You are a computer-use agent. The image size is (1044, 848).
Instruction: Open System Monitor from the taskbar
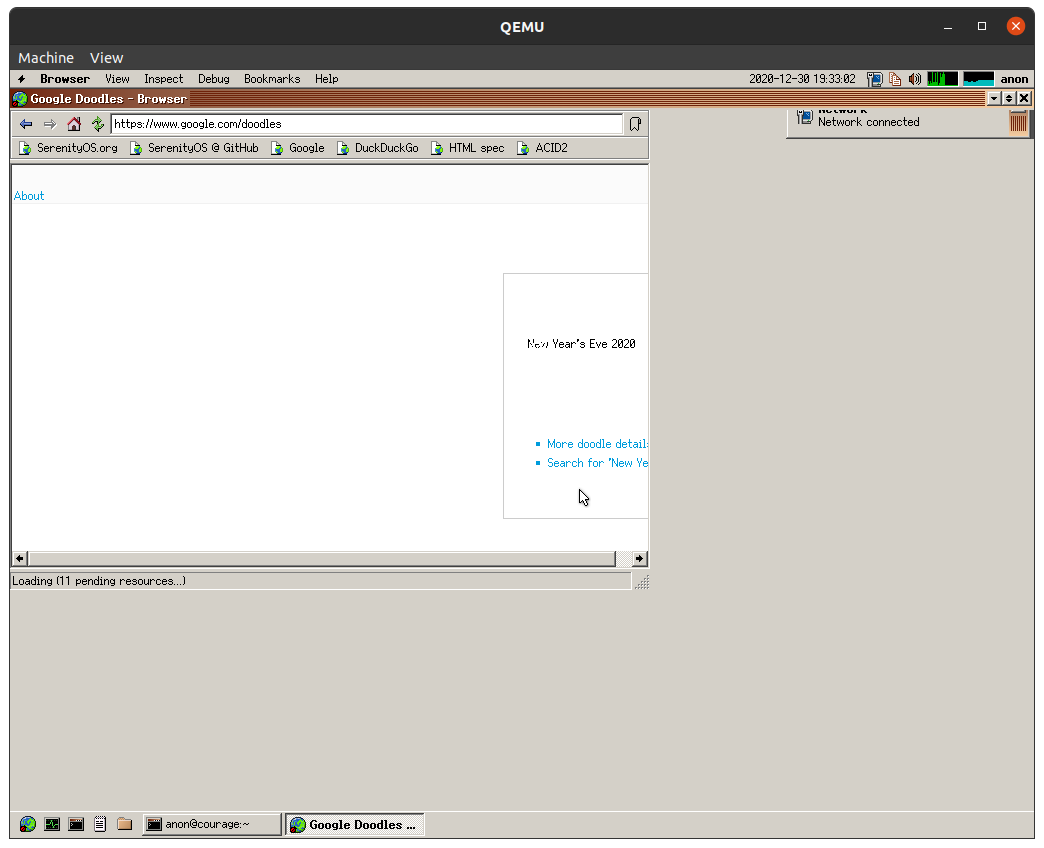coord(52,823)
